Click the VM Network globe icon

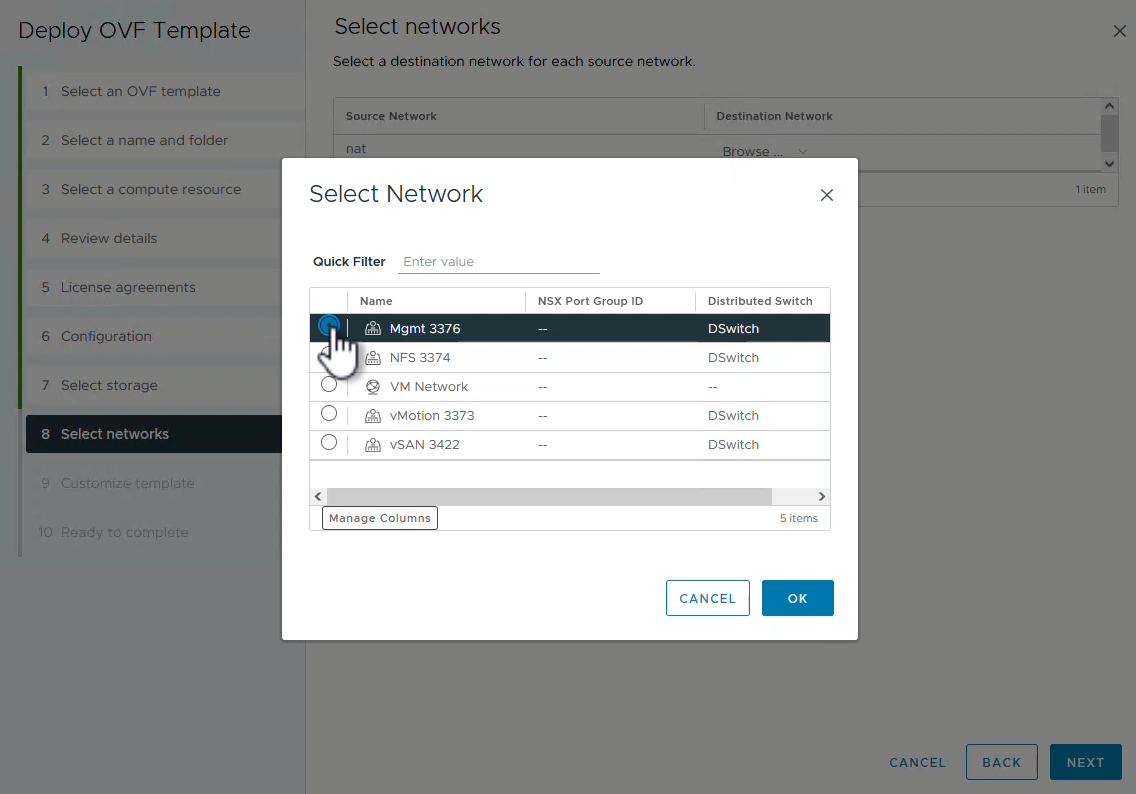[x=373, y=387]
